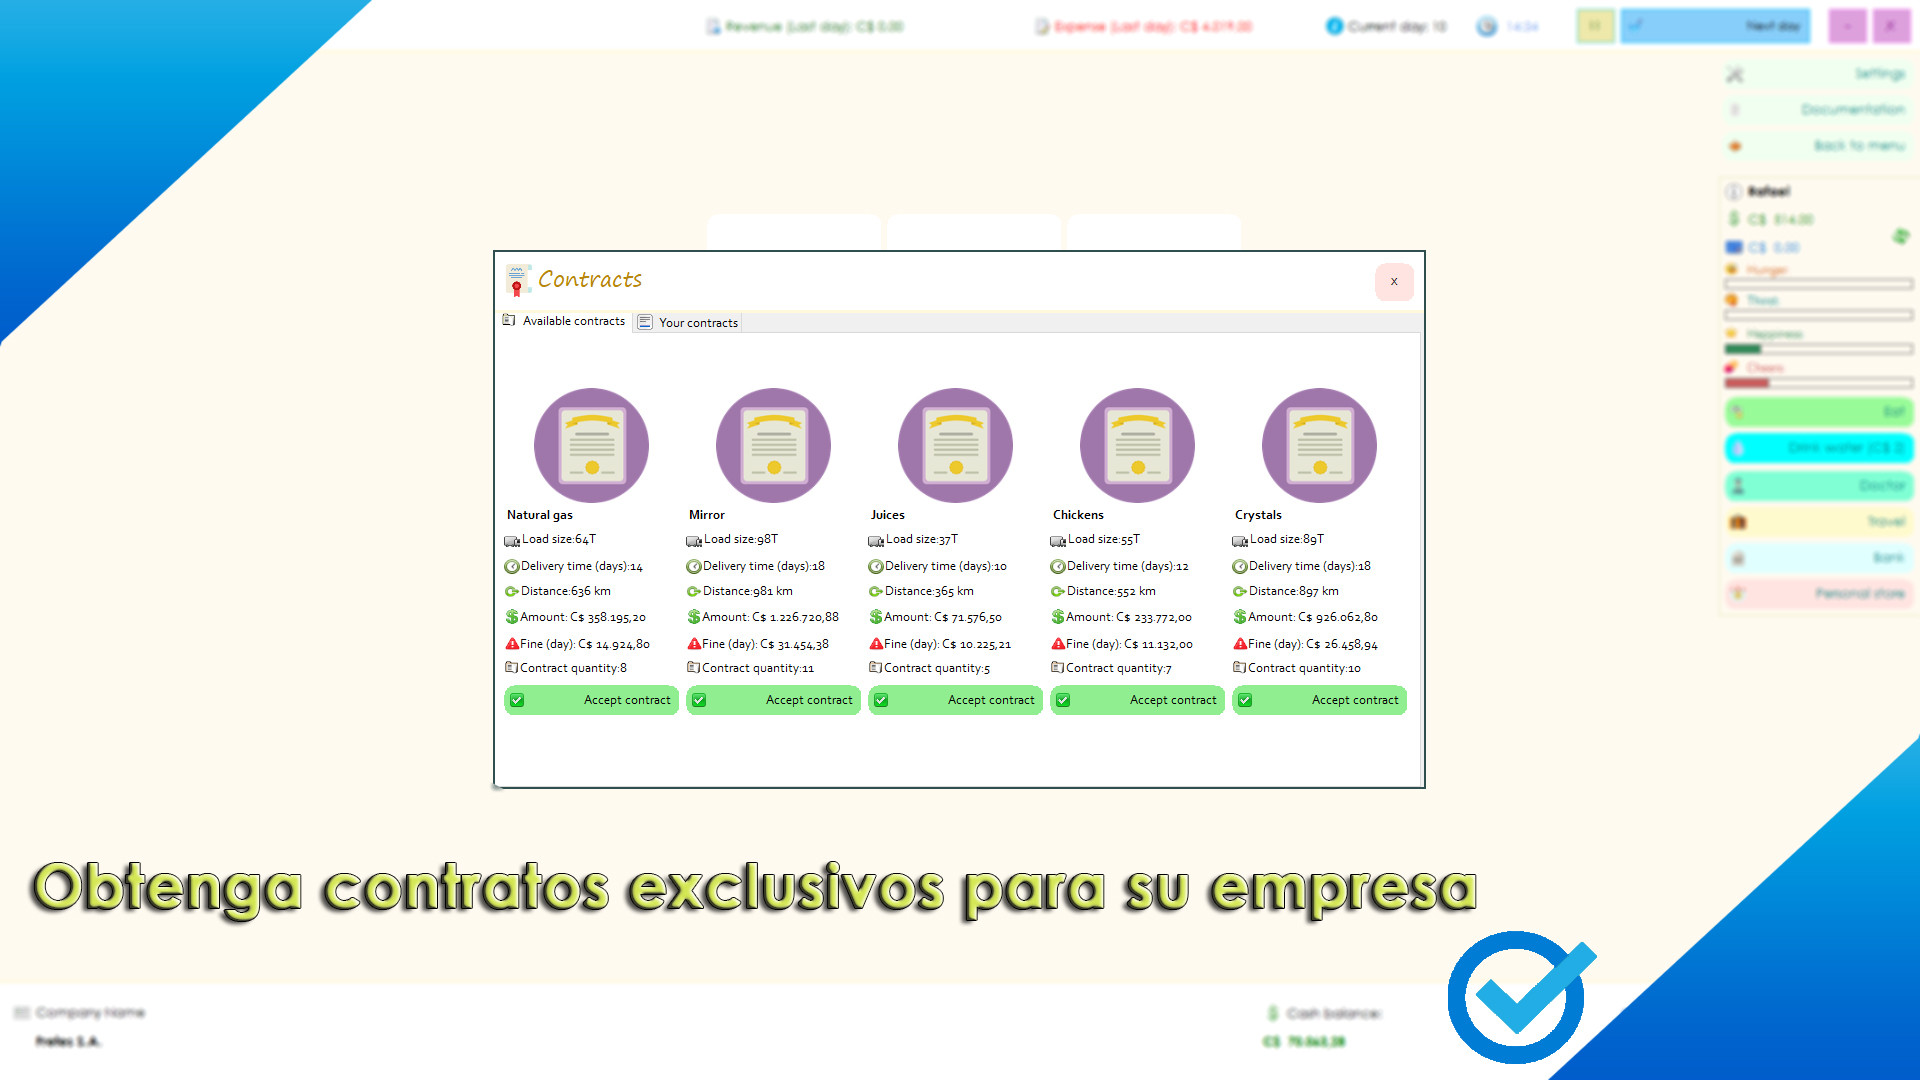The height and width of the screenshot is (1080, 1920).
Task: Click the fine warning triangle for Natural gas
Action: [x=512, y=644]
